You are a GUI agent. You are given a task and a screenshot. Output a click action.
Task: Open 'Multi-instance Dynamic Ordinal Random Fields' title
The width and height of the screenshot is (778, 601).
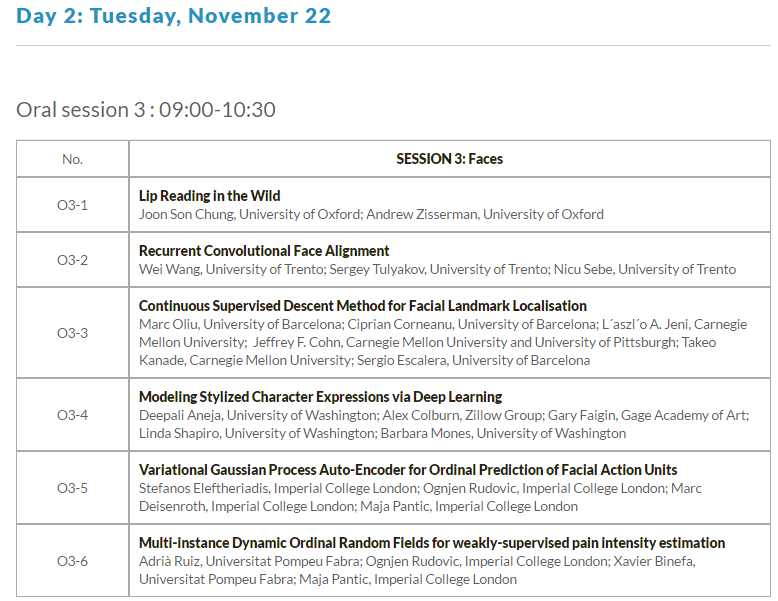[431, 543]
